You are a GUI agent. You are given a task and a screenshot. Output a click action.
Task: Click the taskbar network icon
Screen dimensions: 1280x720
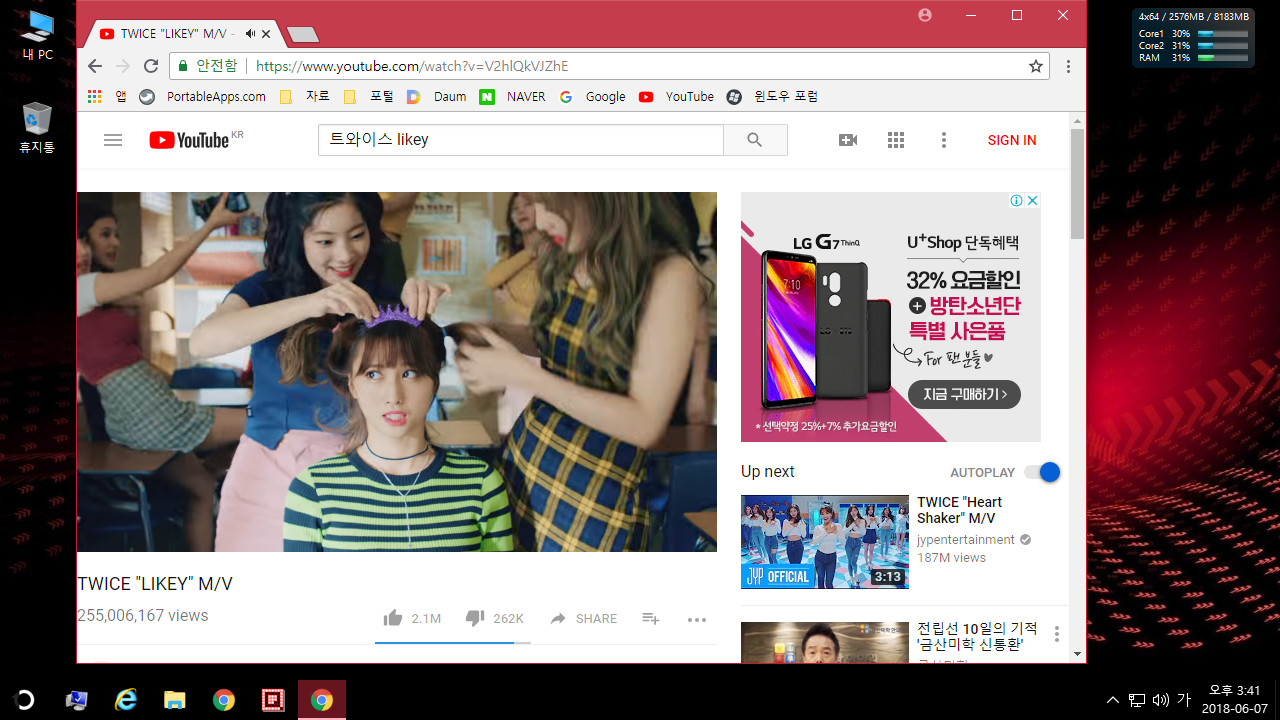[1137, 700]
